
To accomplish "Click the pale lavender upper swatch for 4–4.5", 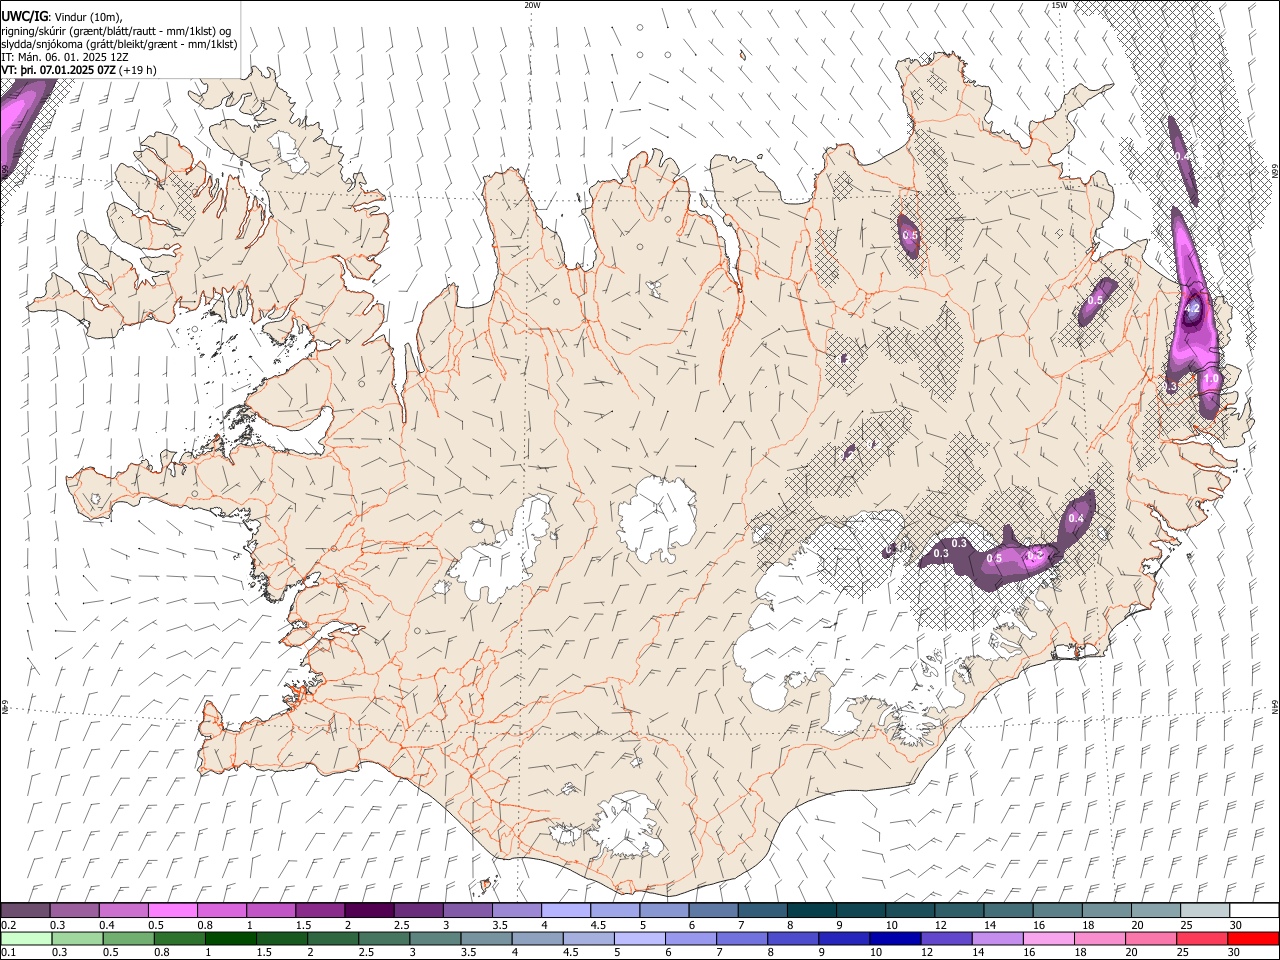I will (566, 911).
